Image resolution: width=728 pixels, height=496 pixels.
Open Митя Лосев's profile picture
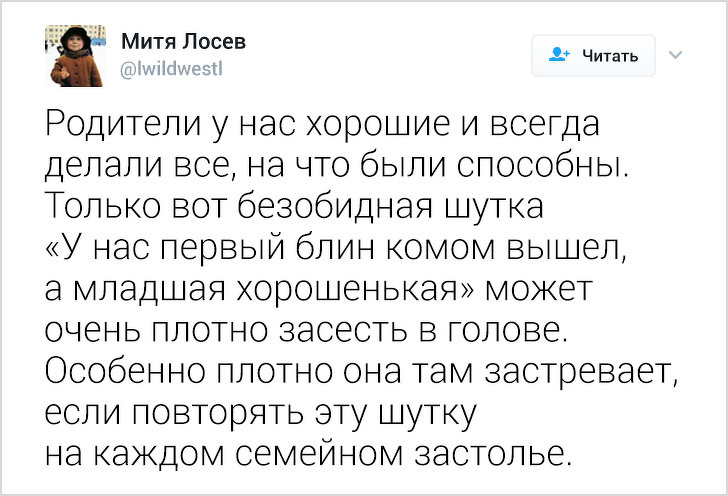pyautogui.click(x=76, y=56)
